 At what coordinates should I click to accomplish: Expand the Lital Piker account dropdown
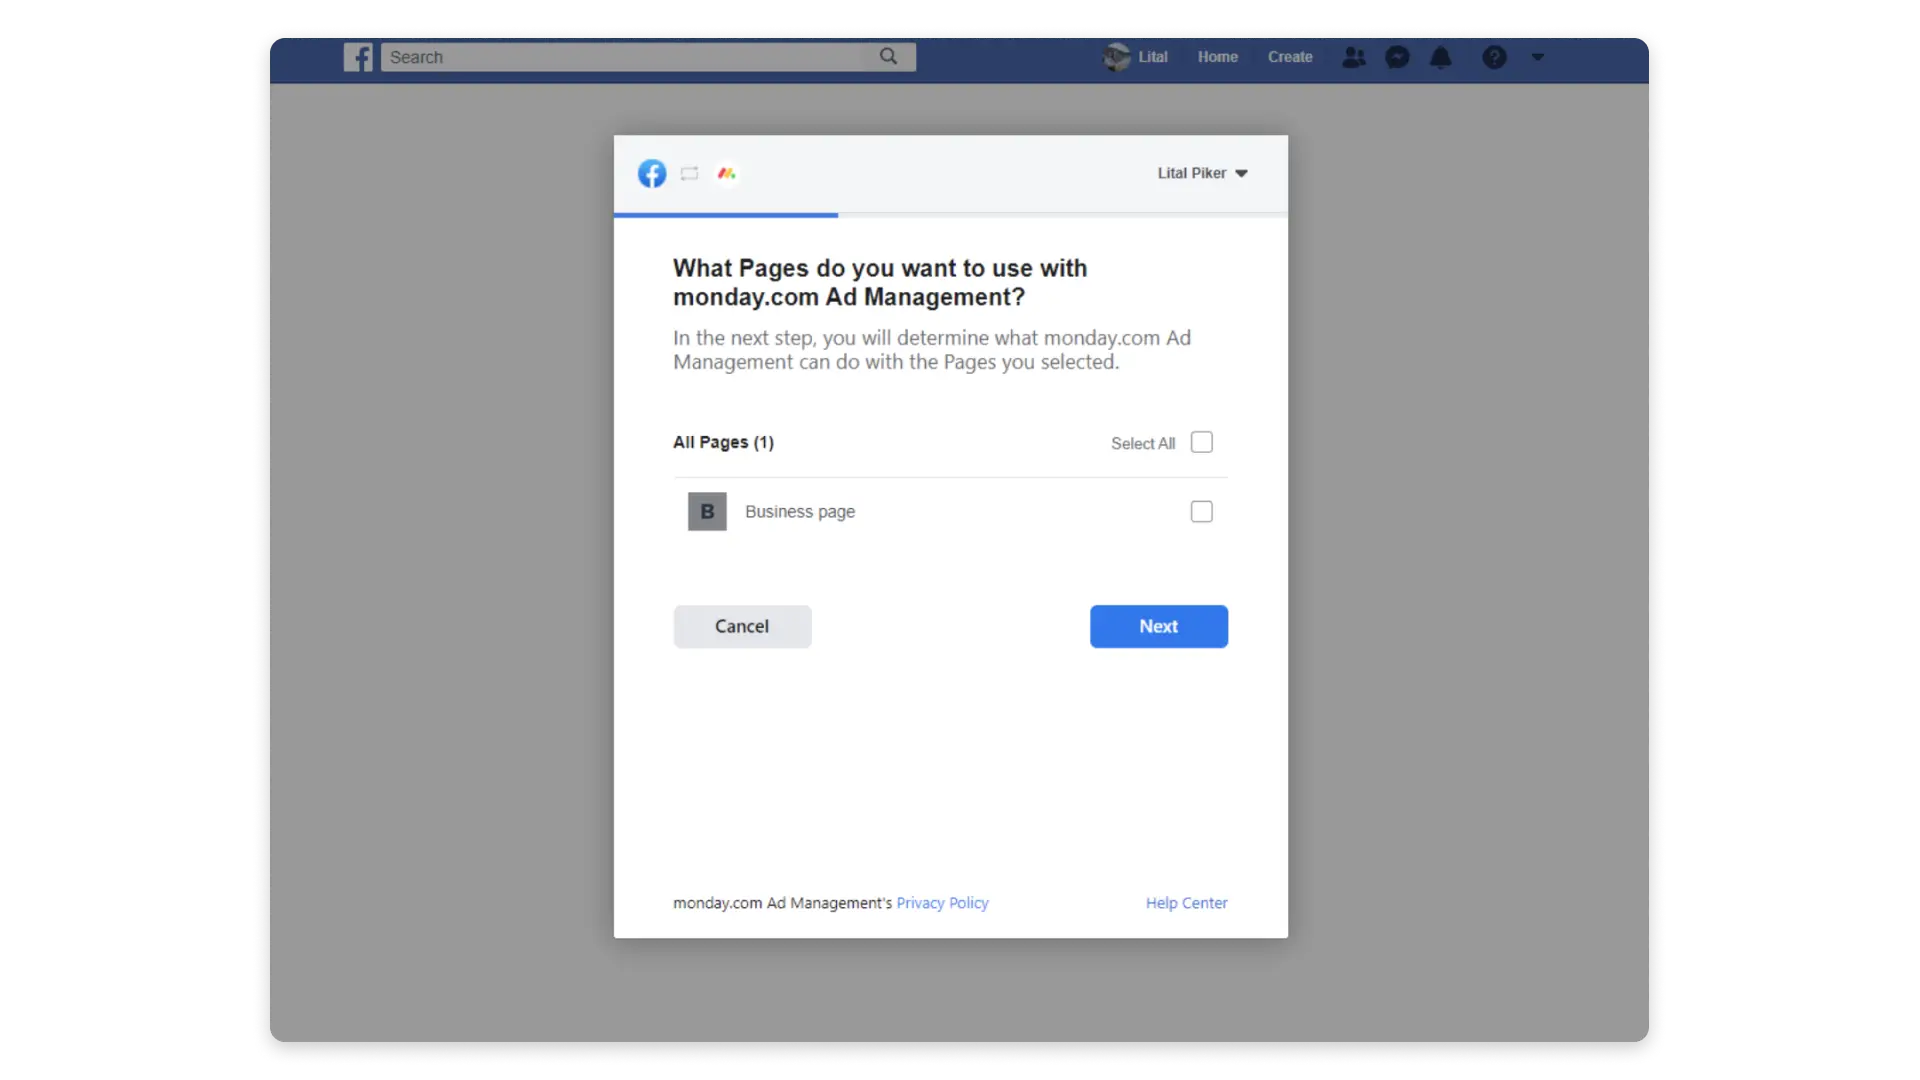1203,173
